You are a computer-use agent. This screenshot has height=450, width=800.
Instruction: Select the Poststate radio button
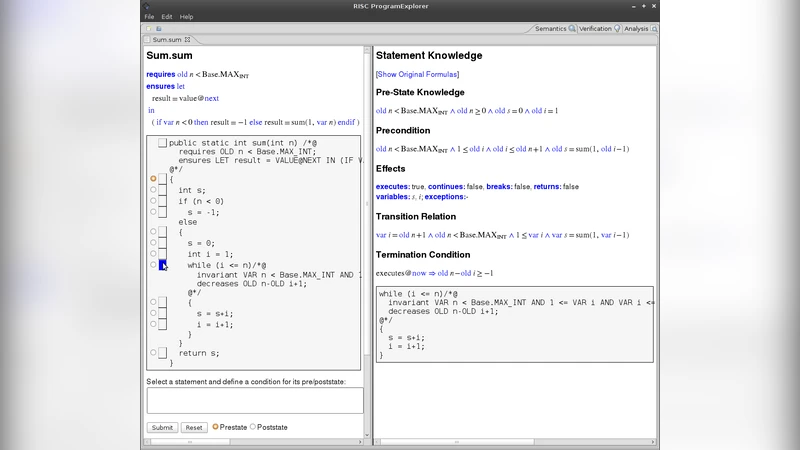252,427
